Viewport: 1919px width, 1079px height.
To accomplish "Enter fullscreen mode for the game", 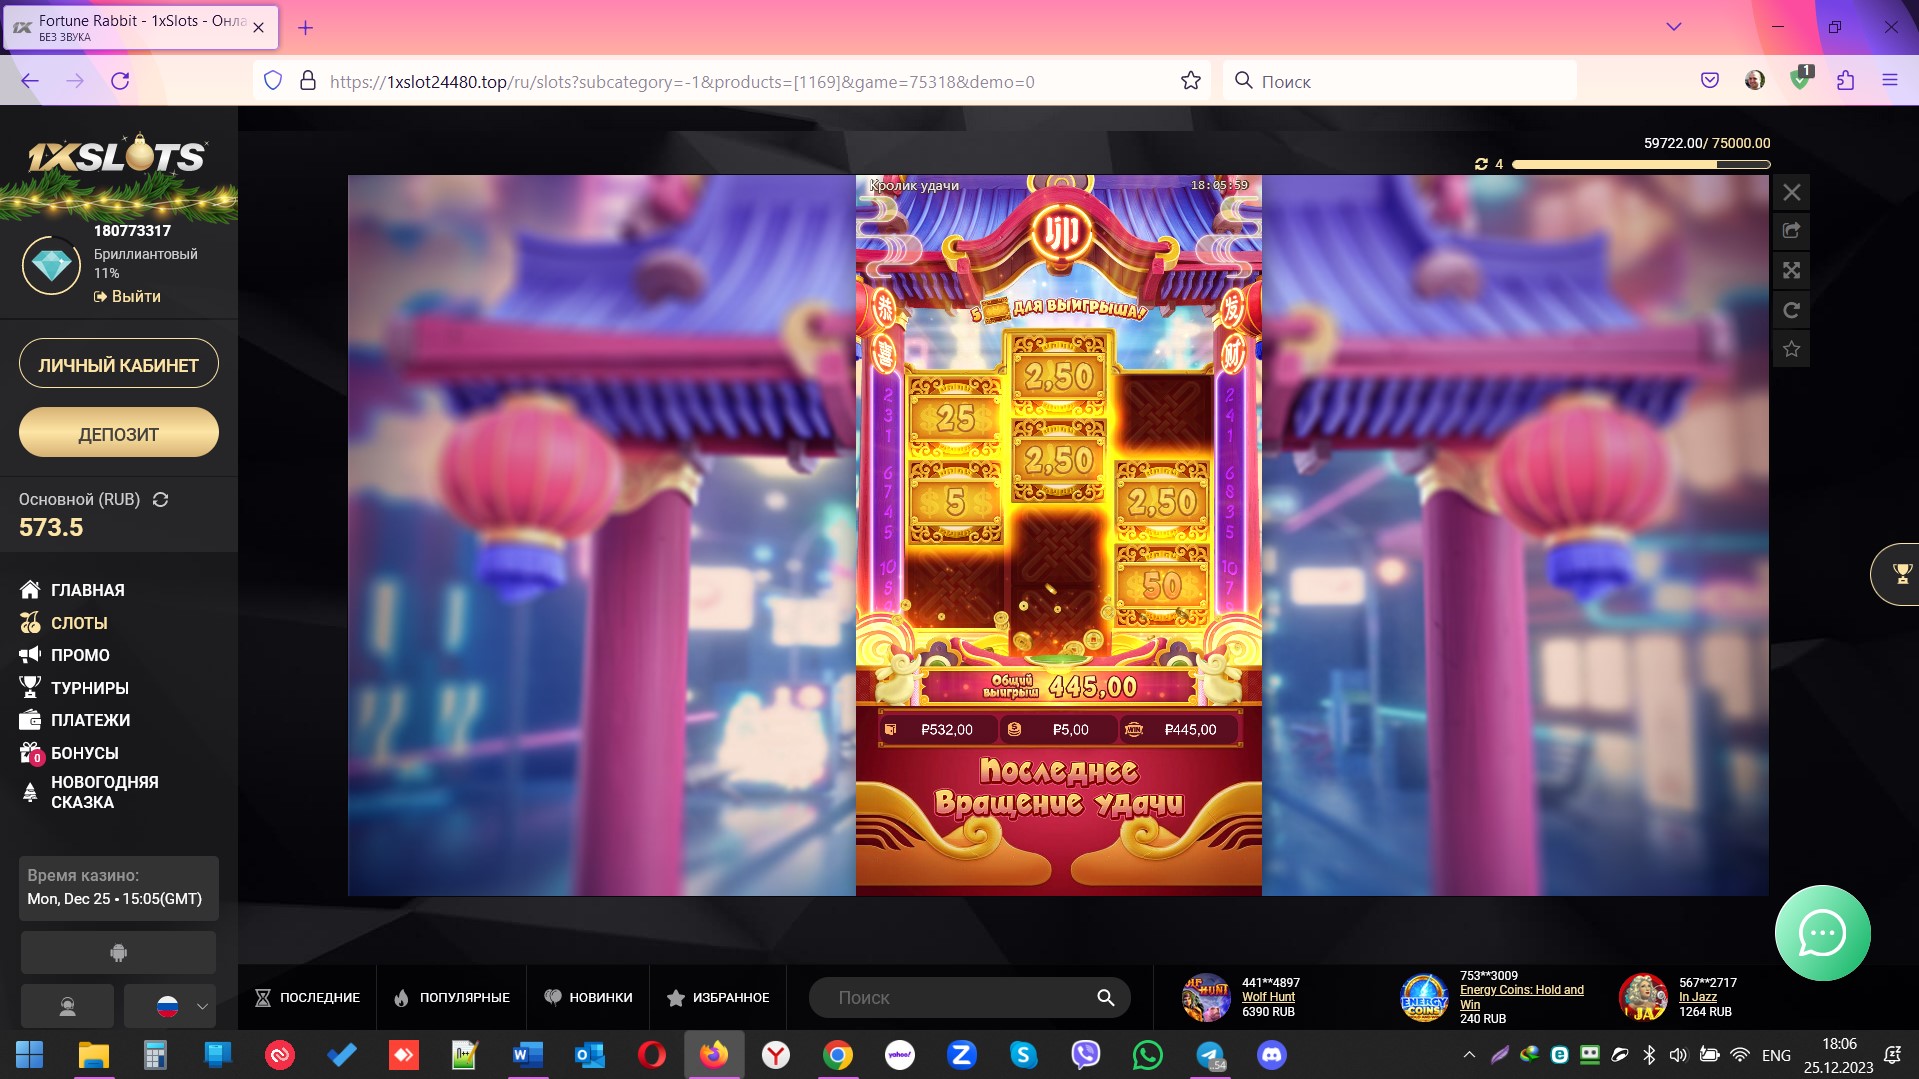I will [x=1791, y=270].
